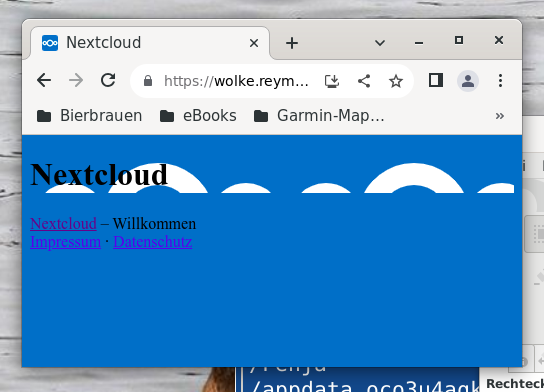Open the user profile avatar
544x392 pixels.
pyautogui.click(x=468, y=81)
